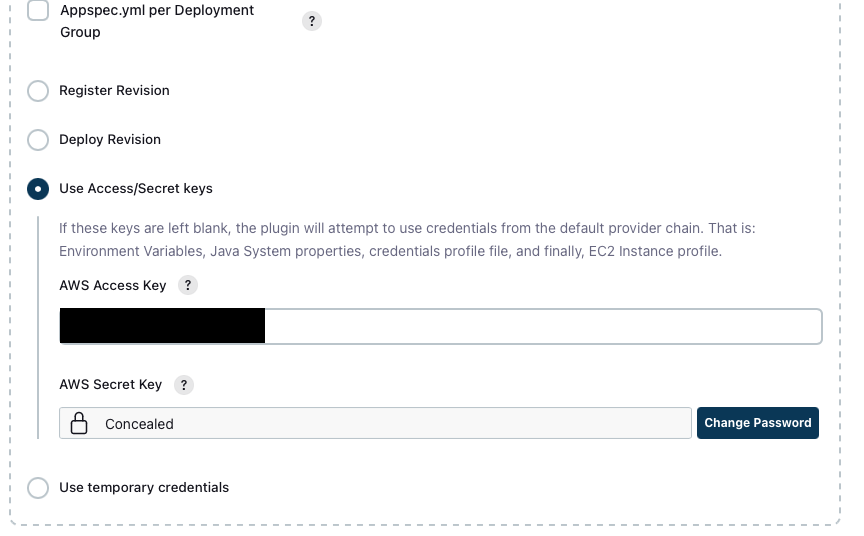Screen dimensions: 864x536
Task: Enable Appspec.yml per Deployment Group checkbox
Action: tap(38, 10)
